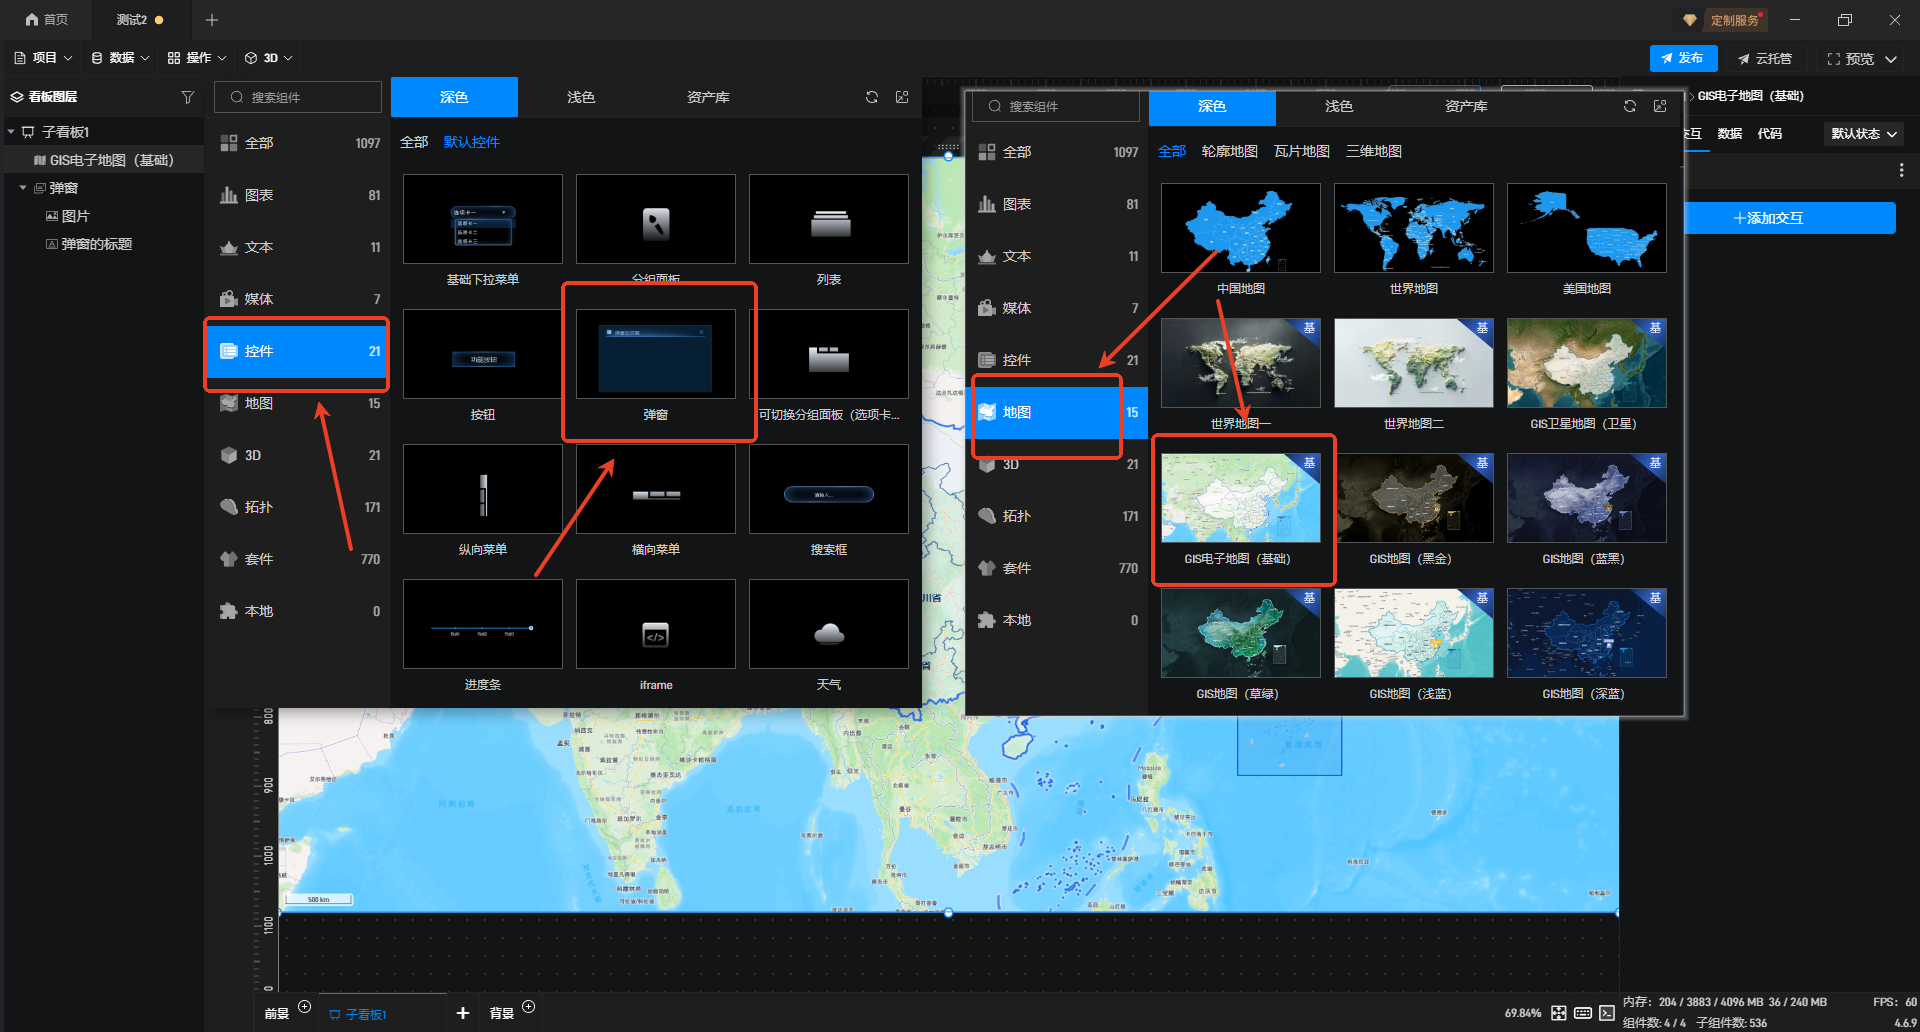The image size is (1920, 1032).
Task: Open the 项目 menu
Action: [43, 58]
